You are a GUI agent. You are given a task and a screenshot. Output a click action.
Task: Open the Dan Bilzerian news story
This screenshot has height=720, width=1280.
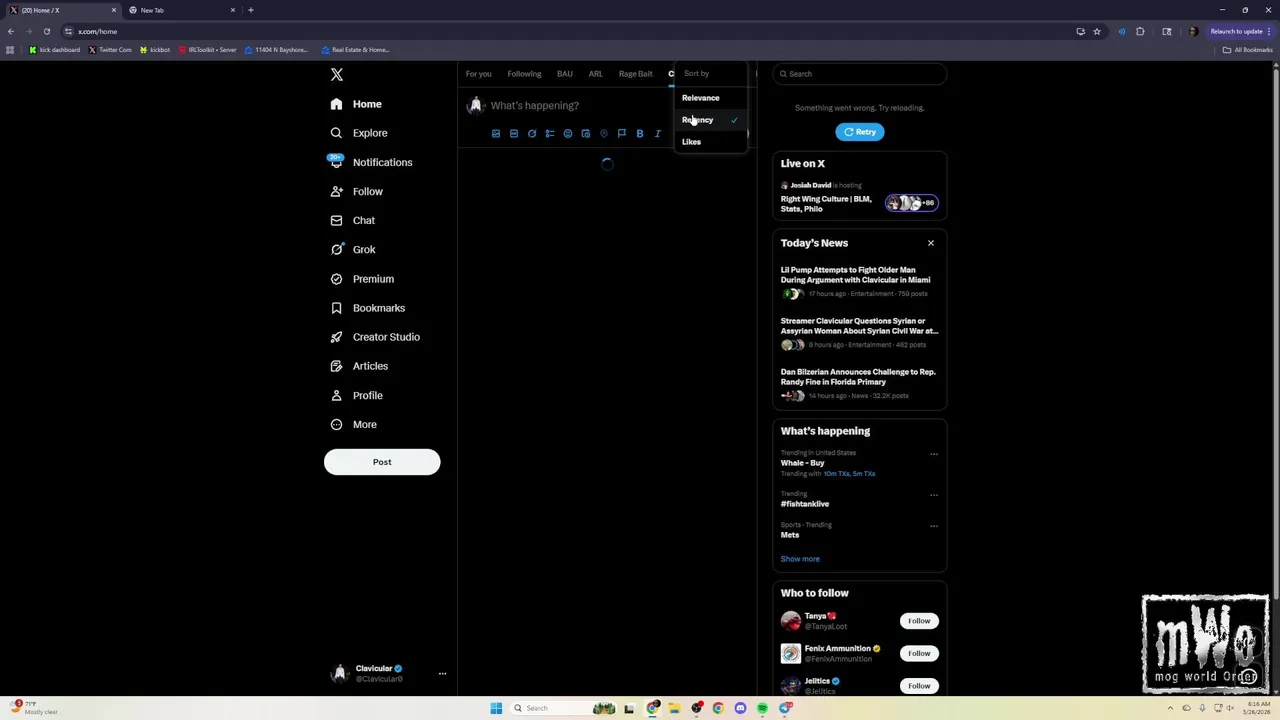coord(859,383)
